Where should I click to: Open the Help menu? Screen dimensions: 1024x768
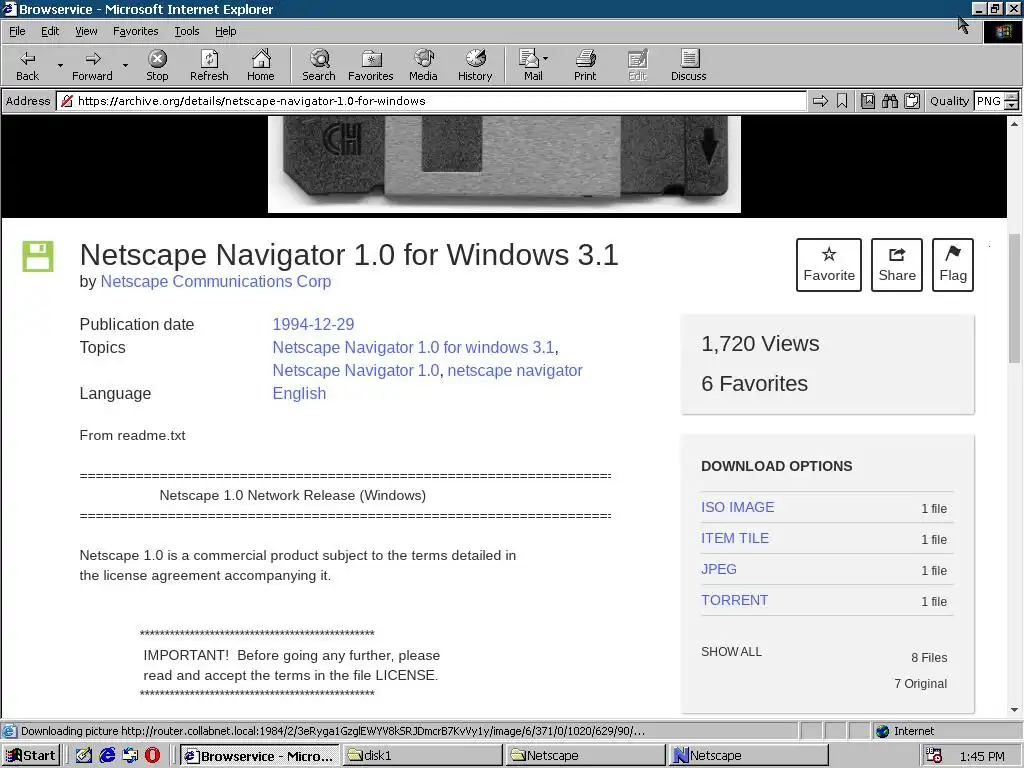[225, 31]
